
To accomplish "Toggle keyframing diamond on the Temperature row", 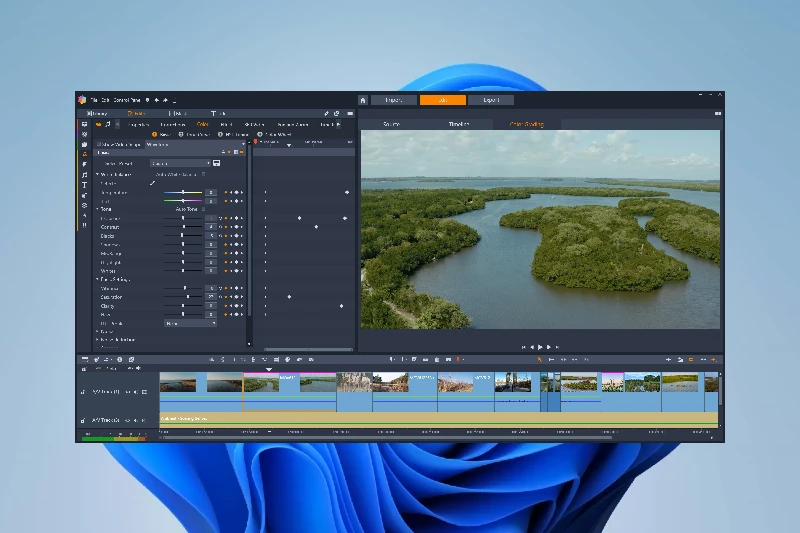I will [x=226, y=192].
